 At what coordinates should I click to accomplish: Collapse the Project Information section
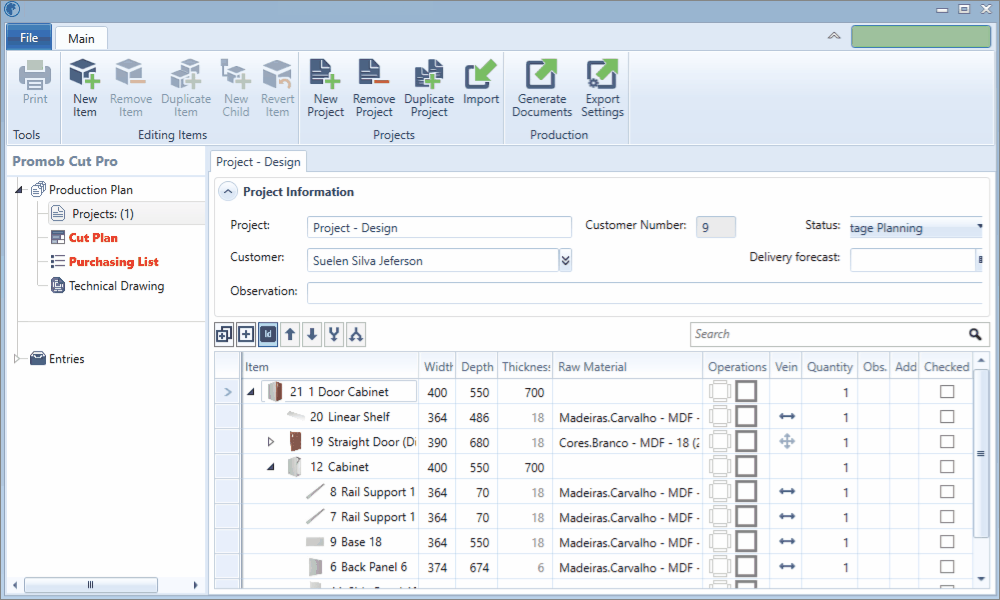click(228, 192)
